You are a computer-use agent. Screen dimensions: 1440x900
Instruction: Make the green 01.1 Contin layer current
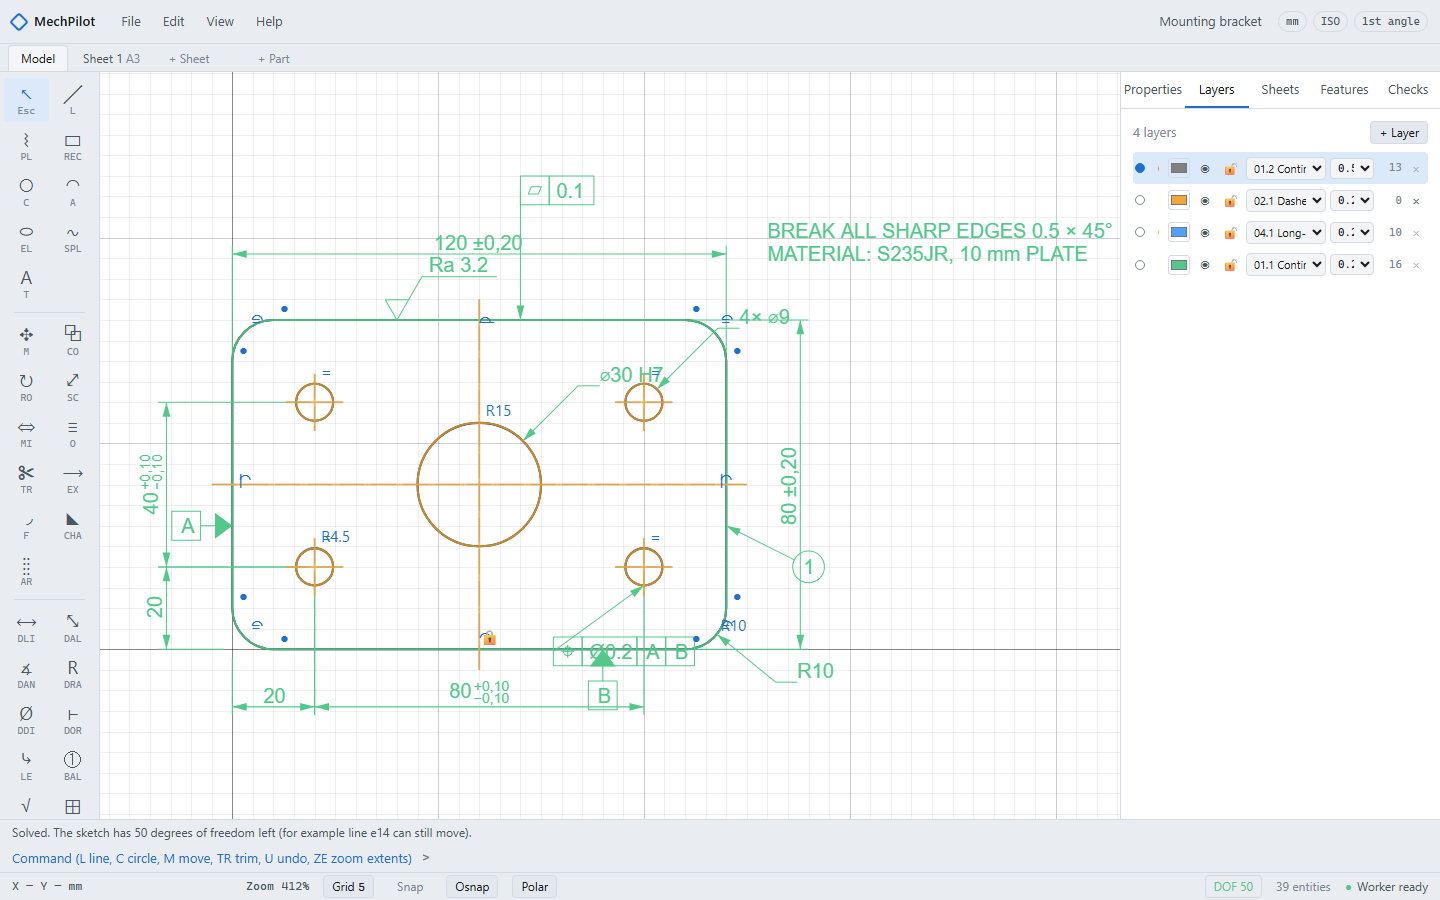point(1140,264)
